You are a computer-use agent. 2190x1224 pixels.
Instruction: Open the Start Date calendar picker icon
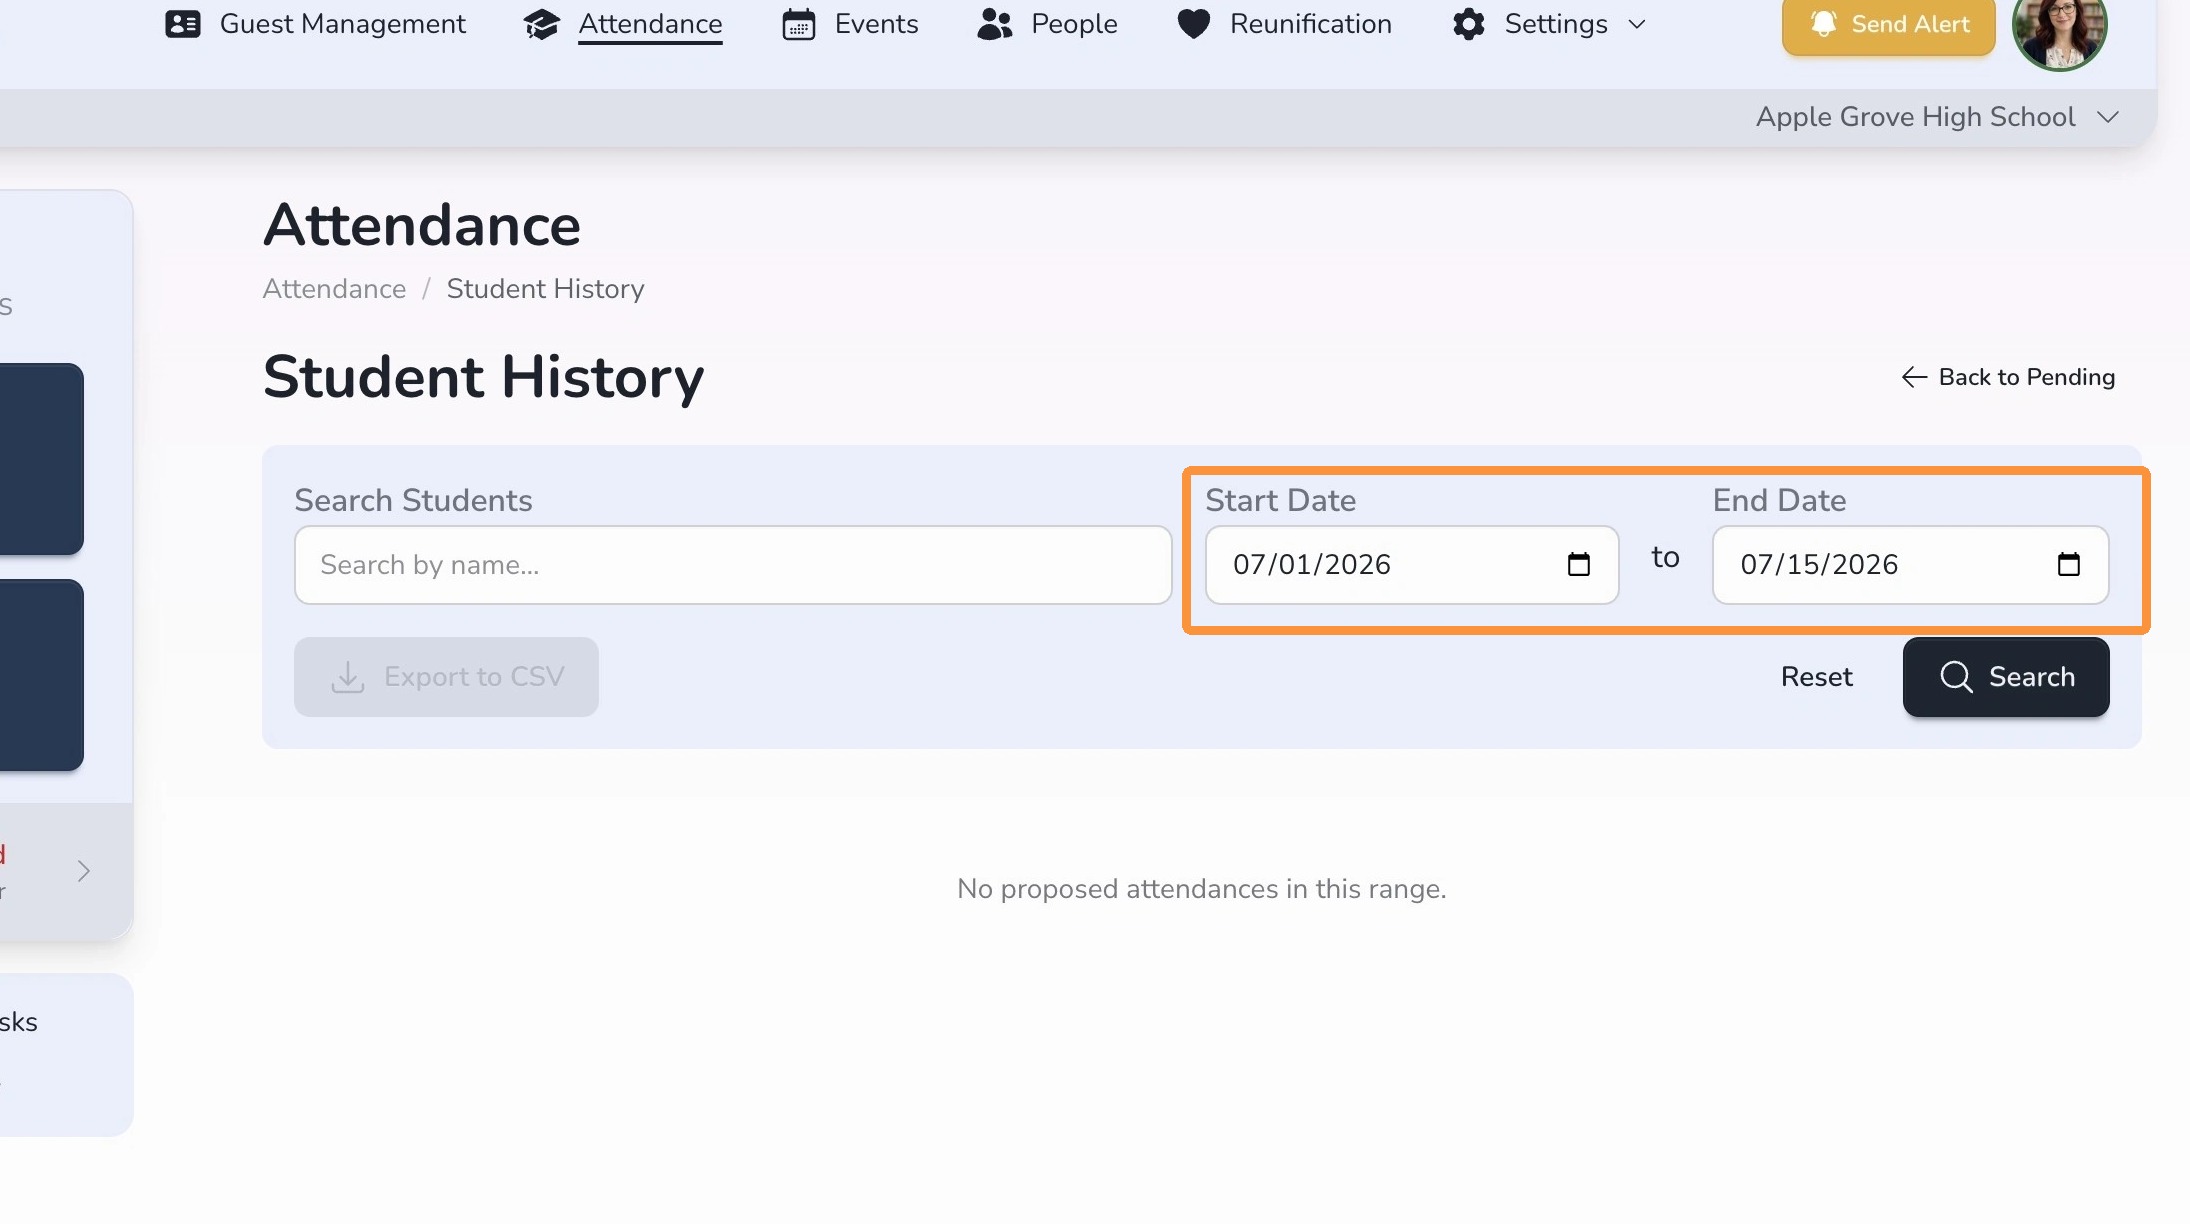click(x=1579, y=565)
